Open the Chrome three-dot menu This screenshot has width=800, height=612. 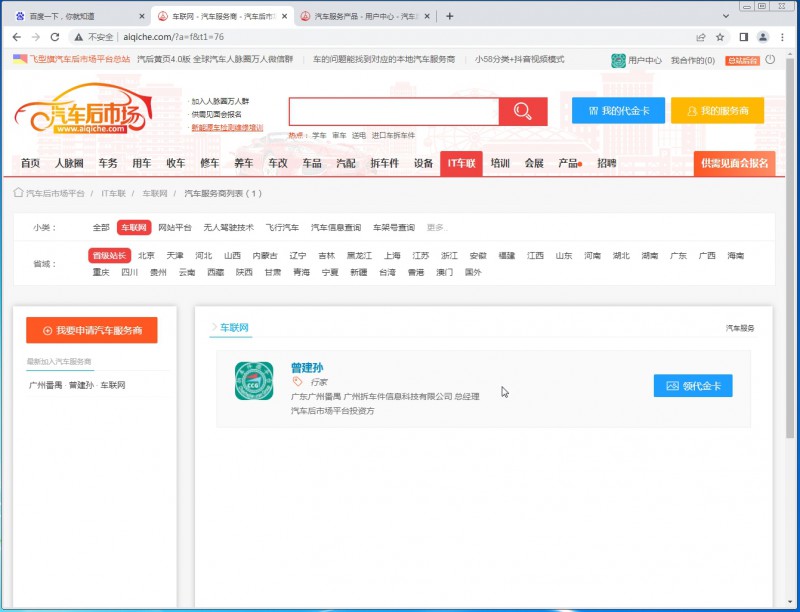click(x=782, y=37)
